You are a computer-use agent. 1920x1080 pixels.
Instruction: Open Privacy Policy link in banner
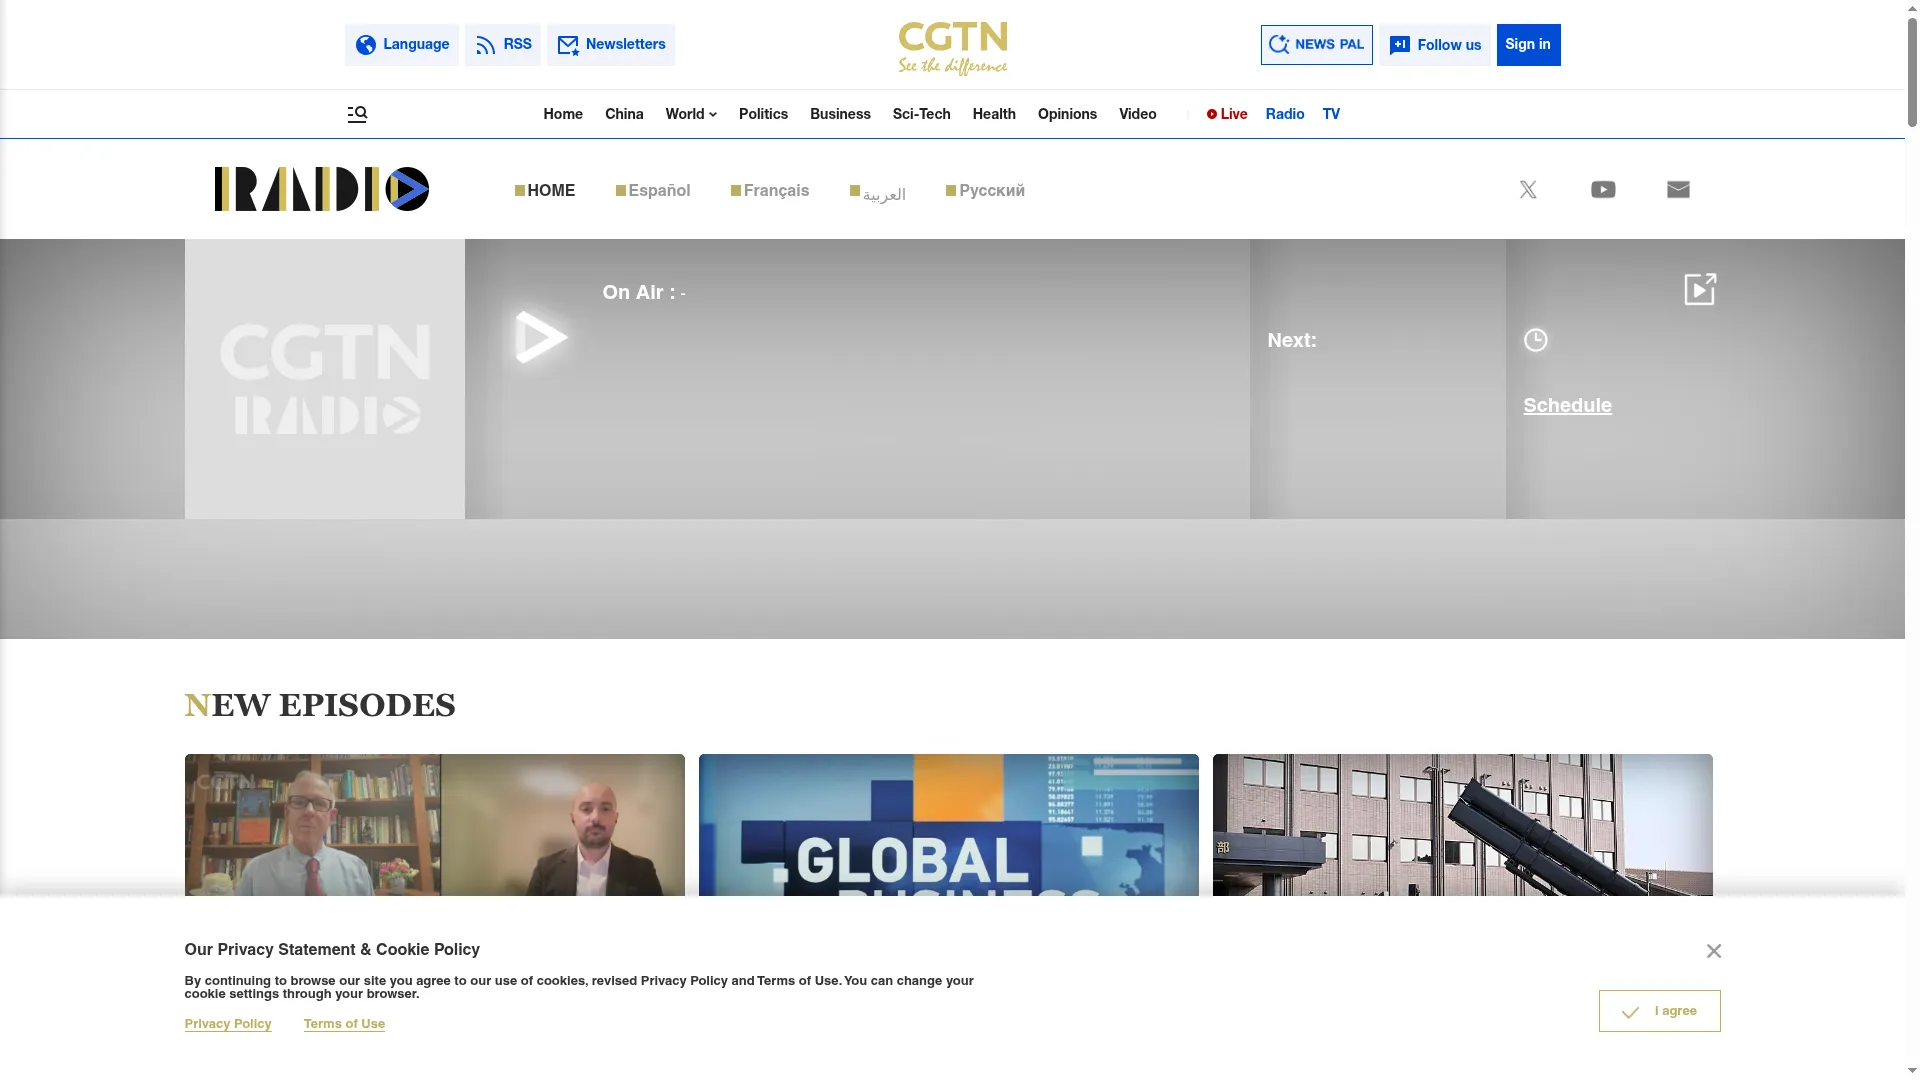pos(228,1024)
